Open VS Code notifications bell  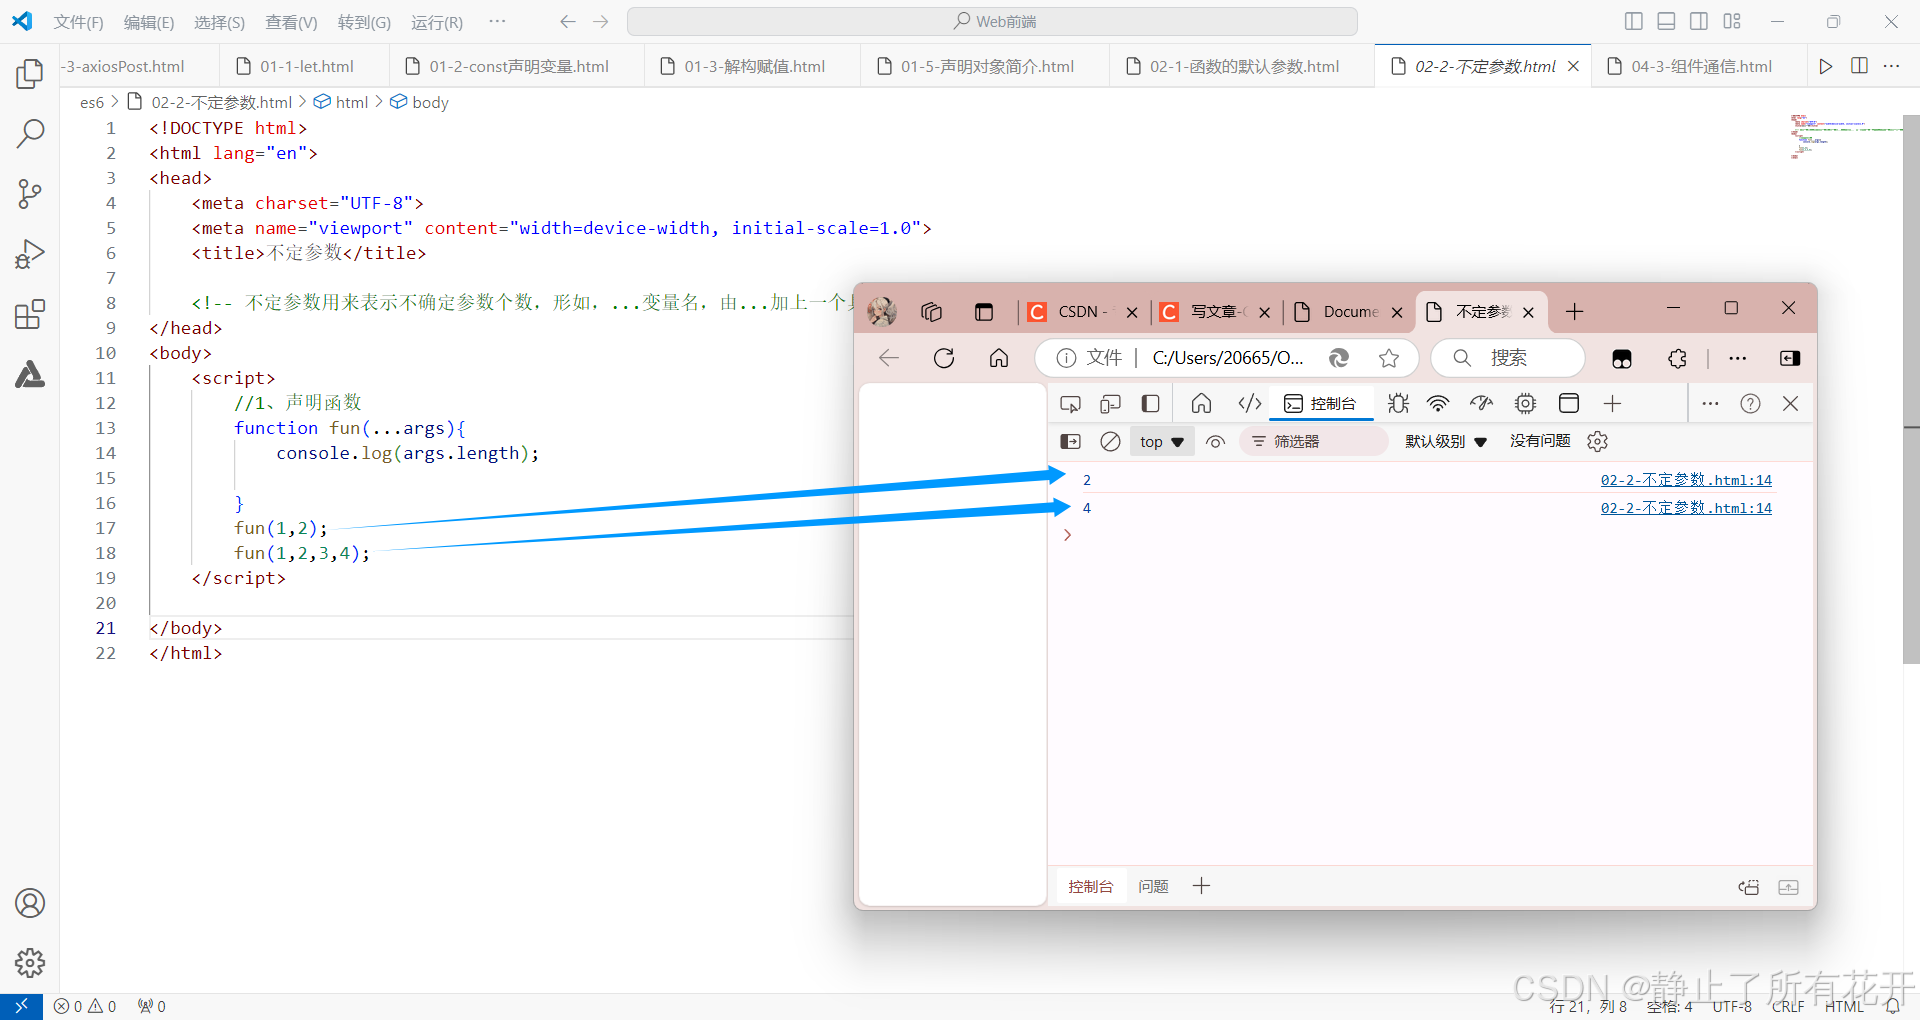(x=1893, y=1006)
